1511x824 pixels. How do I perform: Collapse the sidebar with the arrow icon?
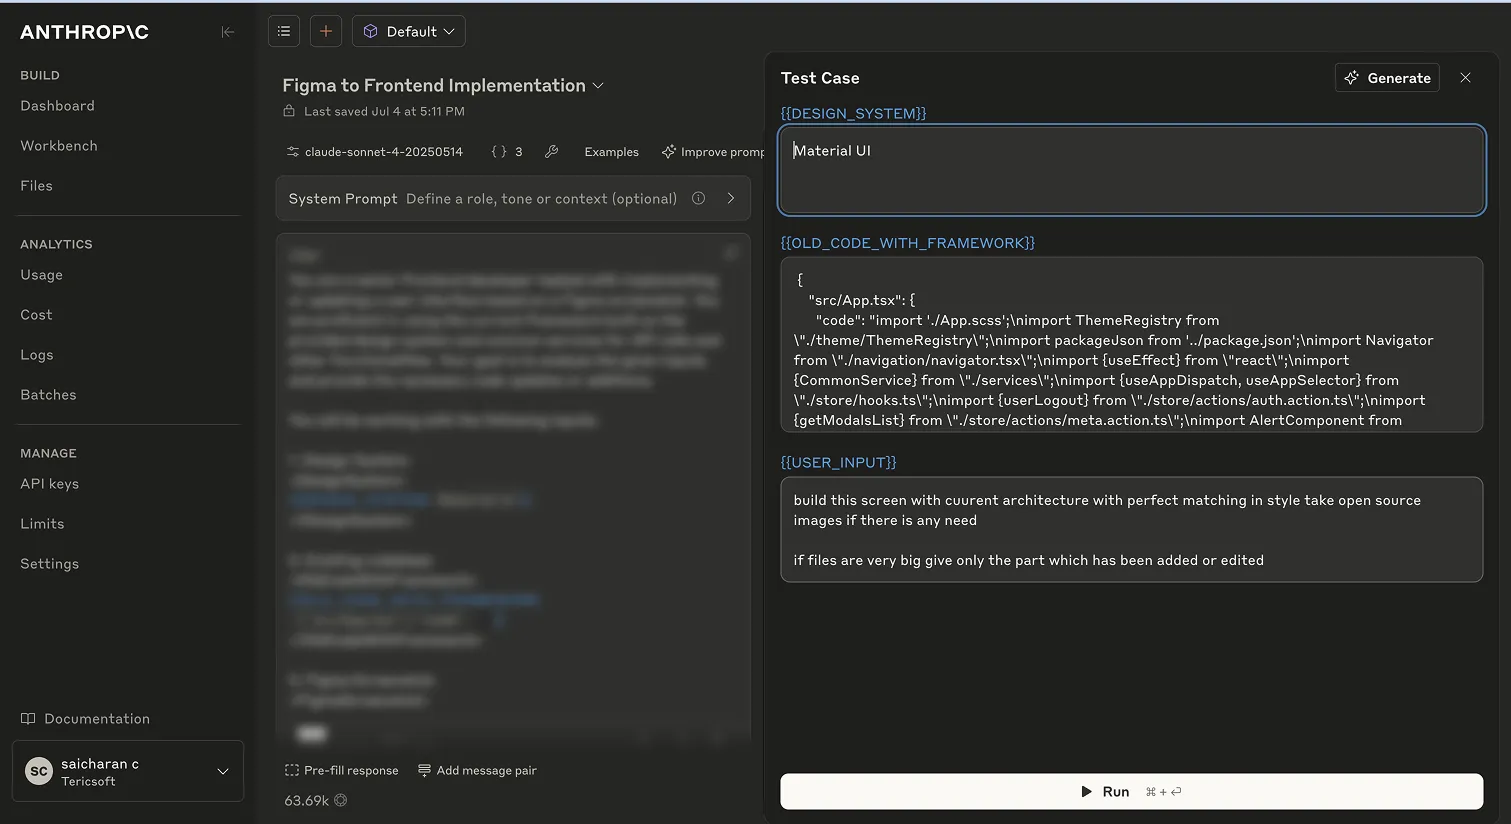click(x=228, y=32)
